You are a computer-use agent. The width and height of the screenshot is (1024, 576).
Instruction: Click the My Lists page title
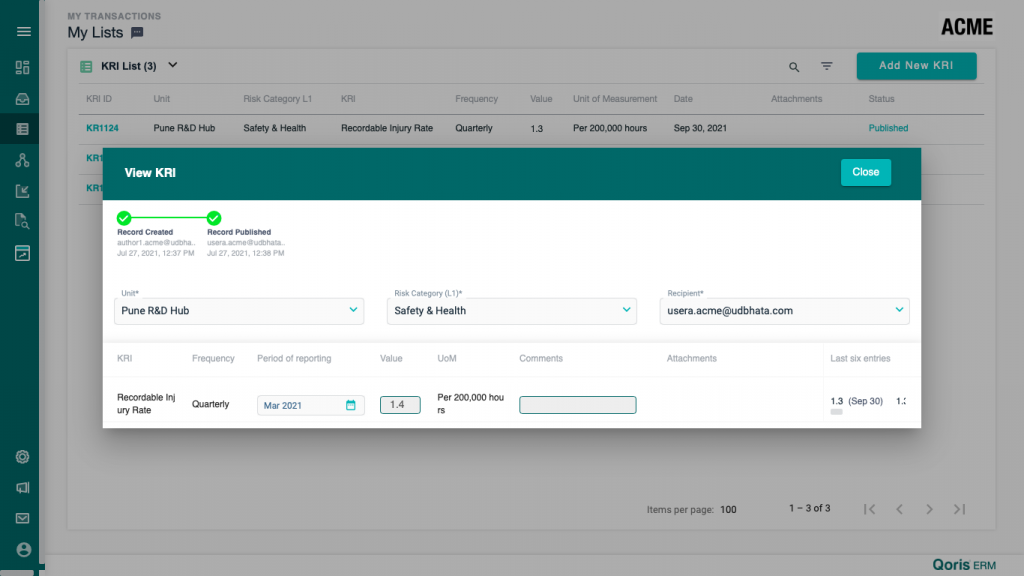95,32
